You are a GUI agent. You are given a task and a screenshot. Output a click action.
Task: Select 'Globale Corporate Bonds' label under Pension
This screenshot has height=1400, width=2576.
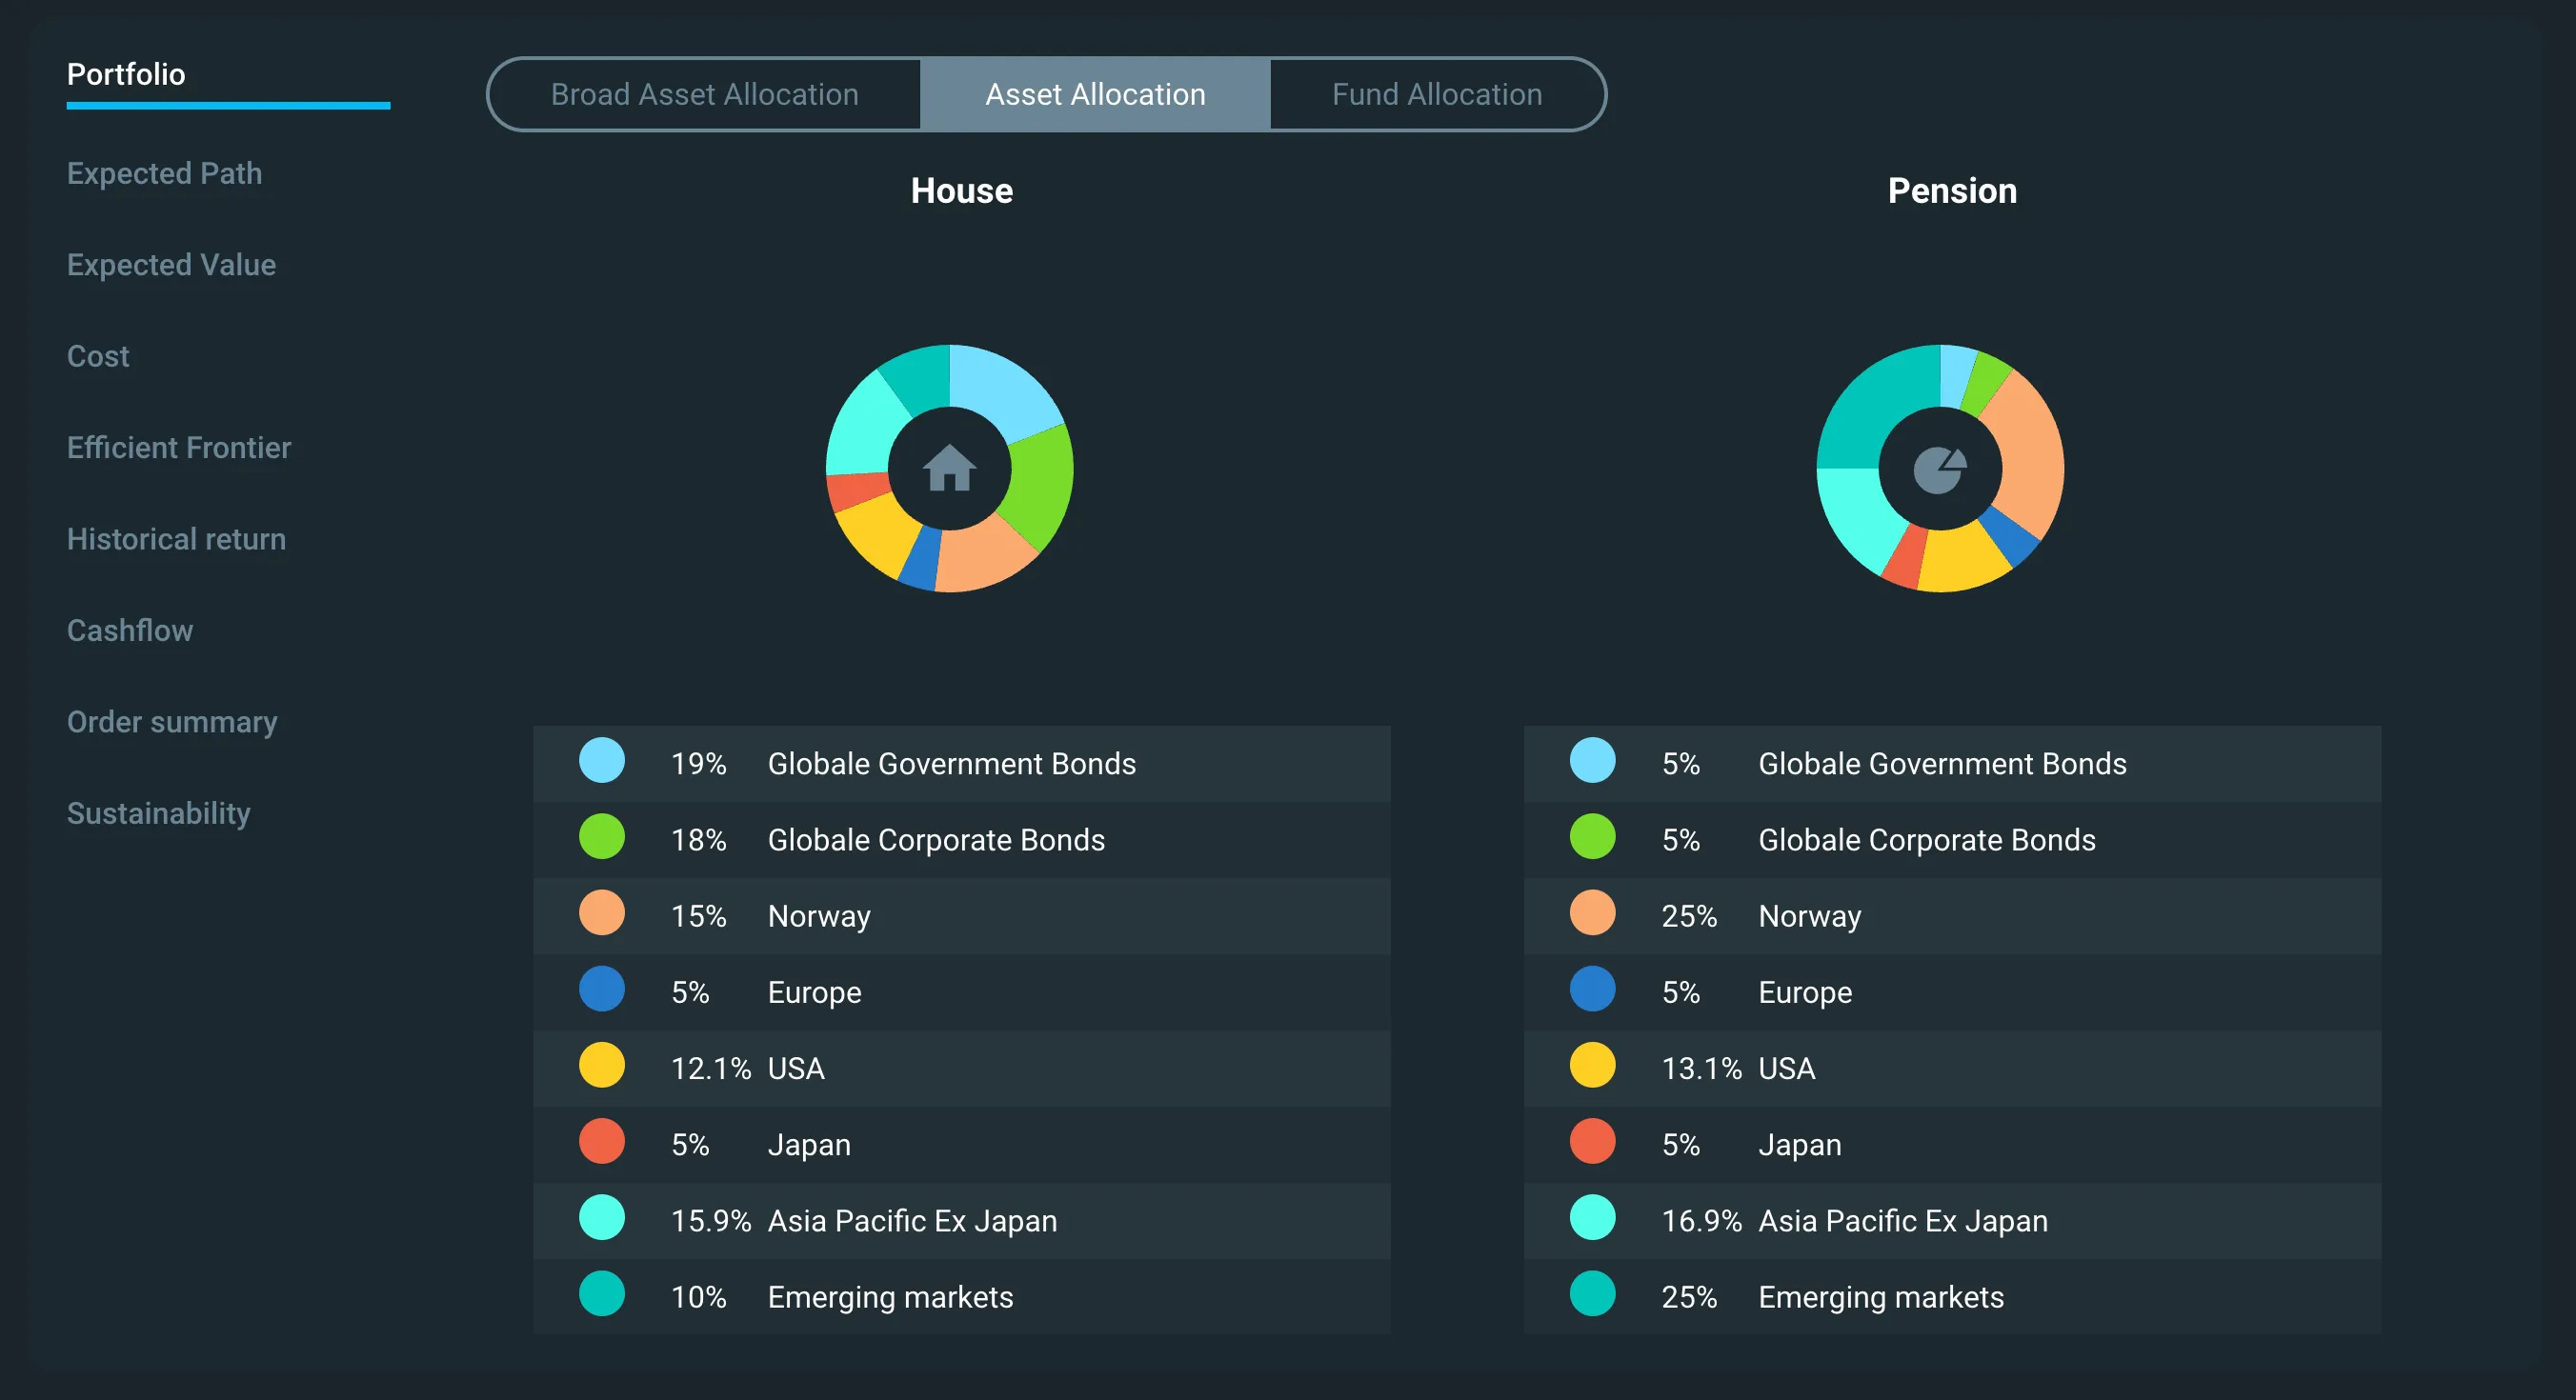[x=1927, y=840]
